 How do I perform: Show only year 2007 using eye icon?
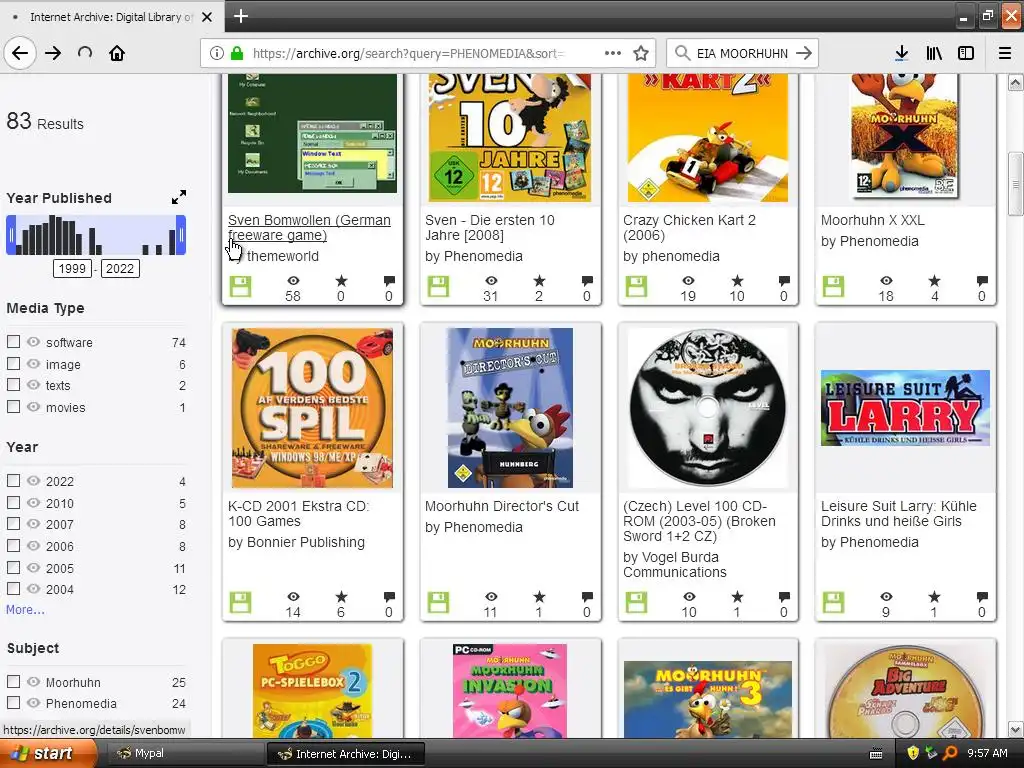33,524
